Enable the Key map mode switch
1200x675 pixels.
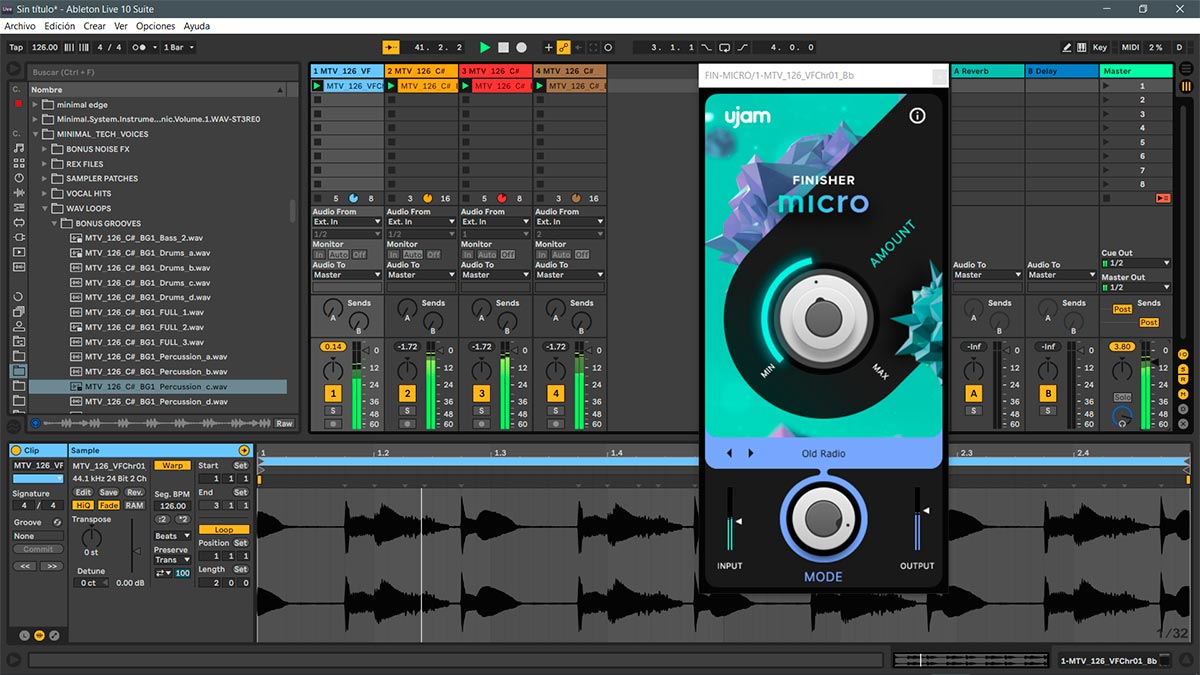click(1100, 47)
